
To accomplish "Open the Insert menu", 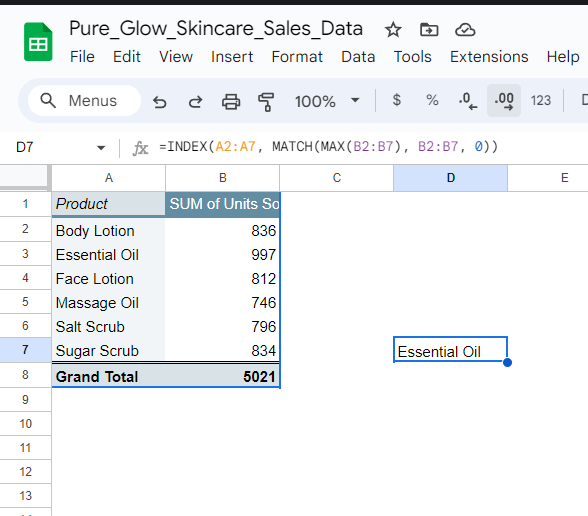I will [232, 57].
